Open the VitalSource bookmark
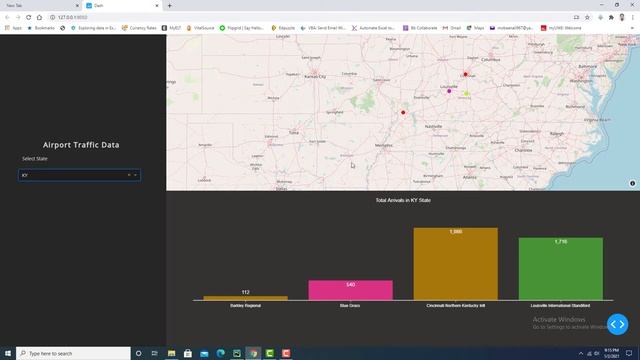This screenshot has height=360, width=640. tap(200, 28)
